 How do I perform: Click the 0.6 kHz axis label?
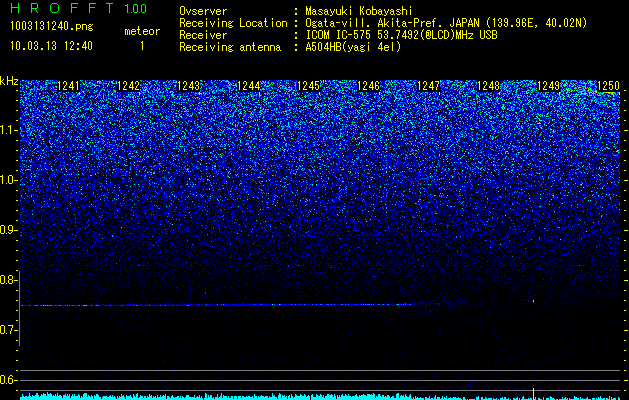pyautogui.click(x=8, y=380)
